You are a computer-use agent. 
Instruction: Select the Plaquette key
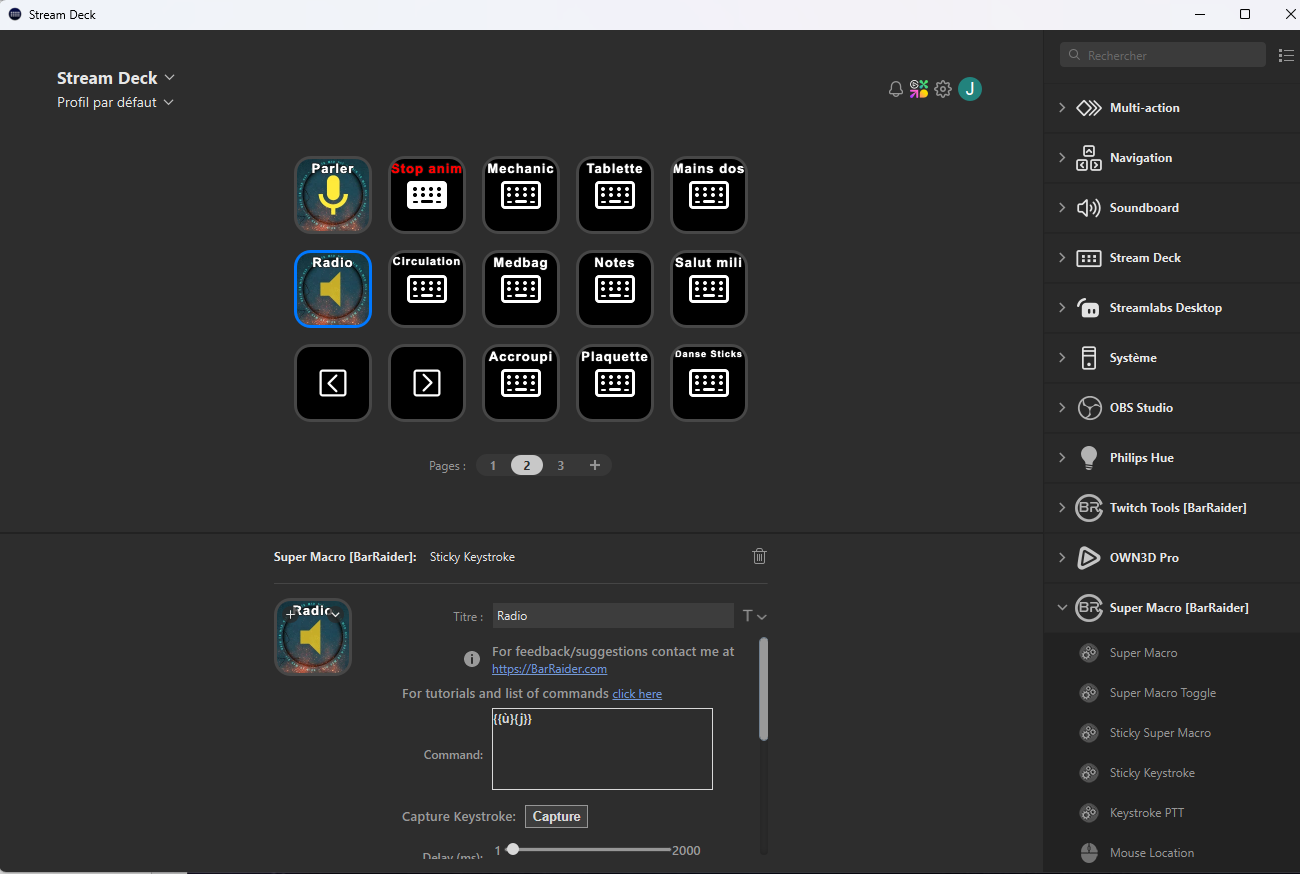(x=615, y=383)
